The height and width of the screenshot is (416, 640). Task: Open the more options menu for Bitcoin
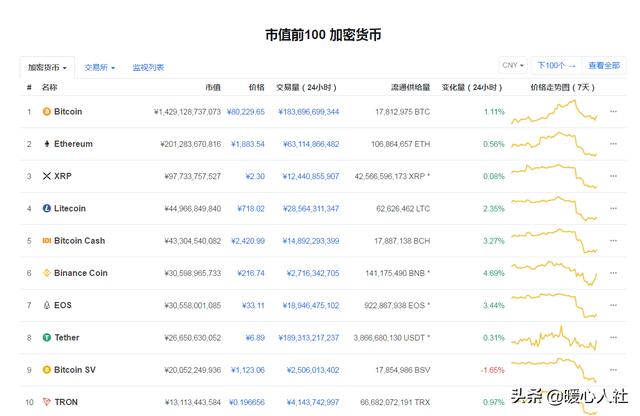613,111
